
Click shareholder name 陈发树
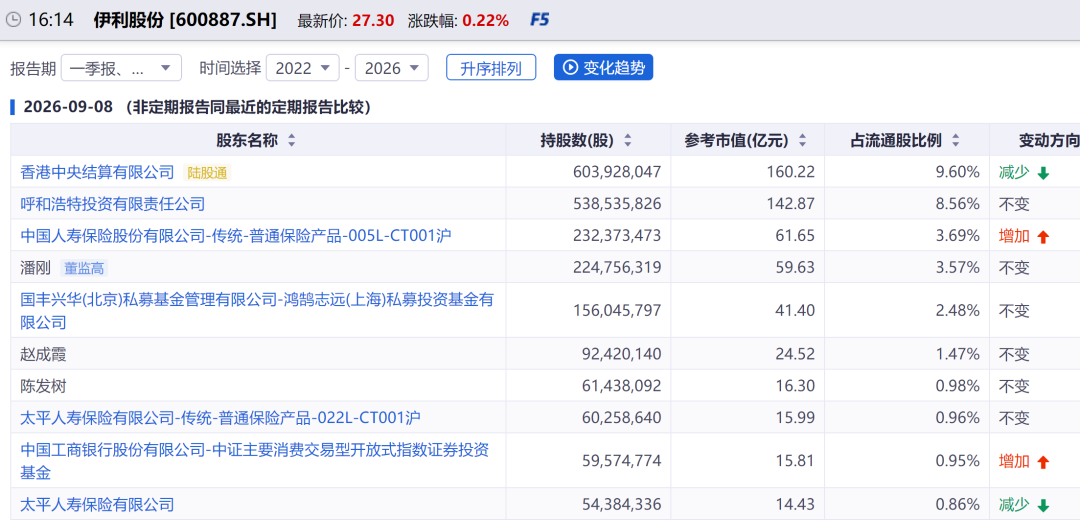[x=43, y=386]
